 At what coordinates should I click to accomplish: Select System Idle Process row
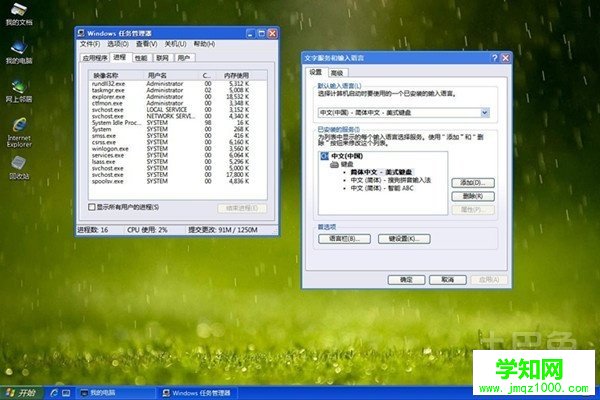pyautogui.click(x=170, y=122)
